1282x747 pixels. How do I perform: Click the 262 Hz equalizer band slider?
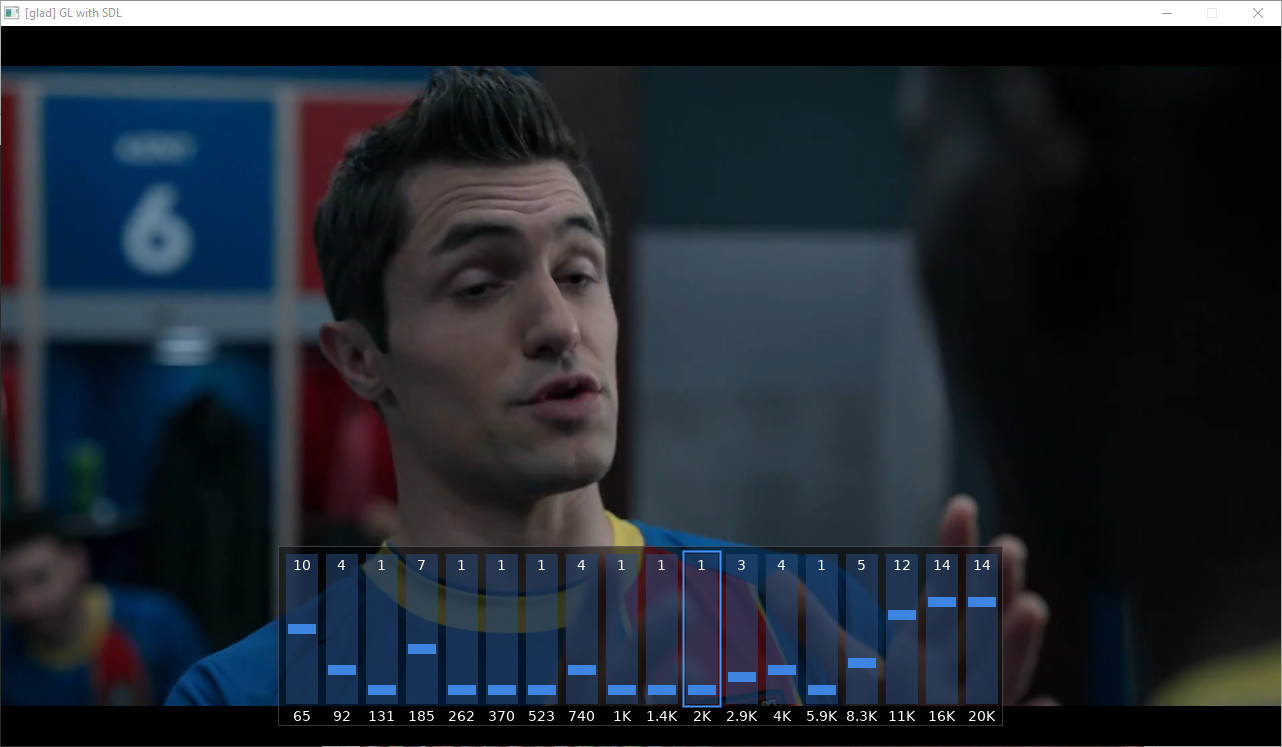(x=462, y=629)
